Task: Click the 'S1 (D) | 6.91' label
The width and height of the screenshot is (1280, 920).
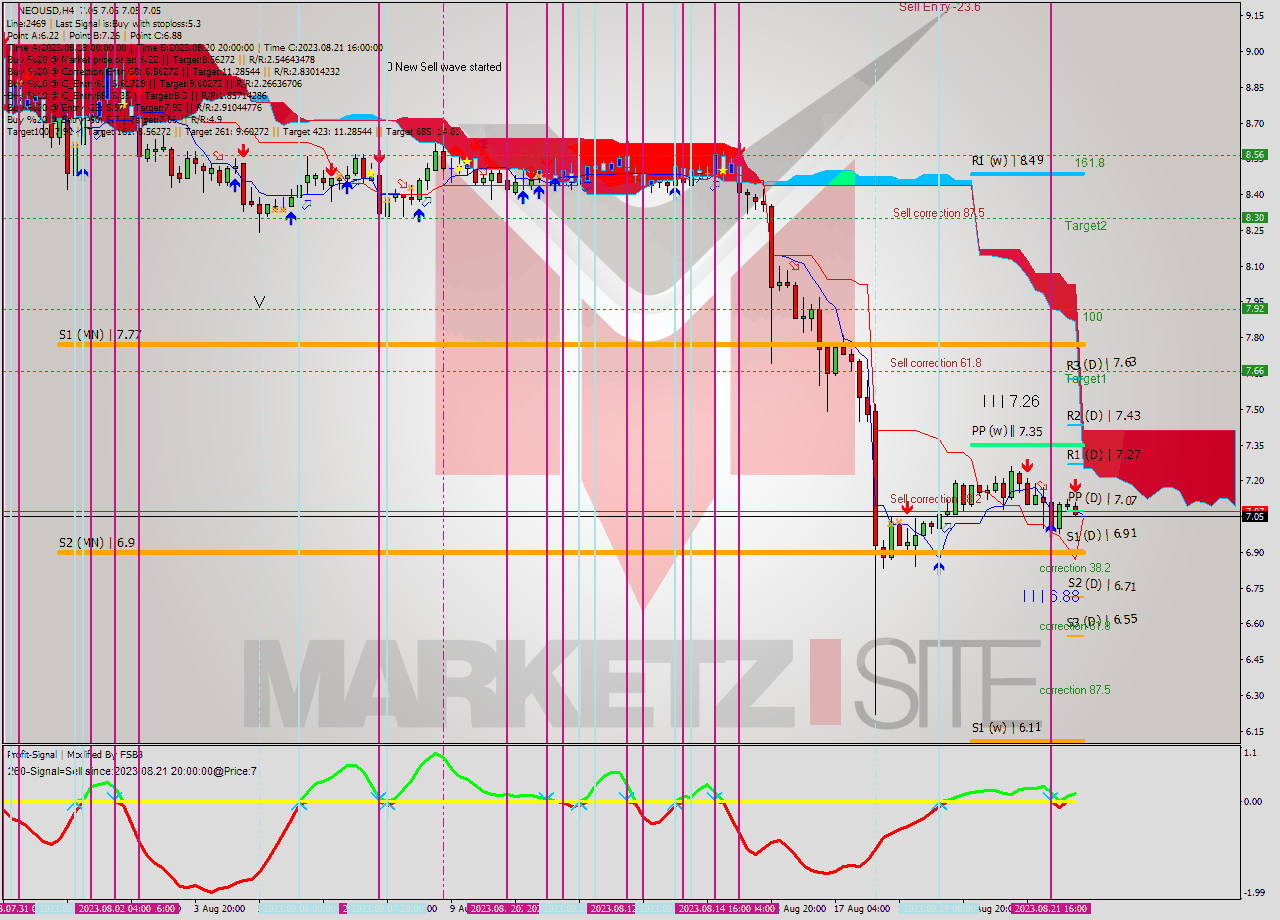Action: (x=1101, y=535)
